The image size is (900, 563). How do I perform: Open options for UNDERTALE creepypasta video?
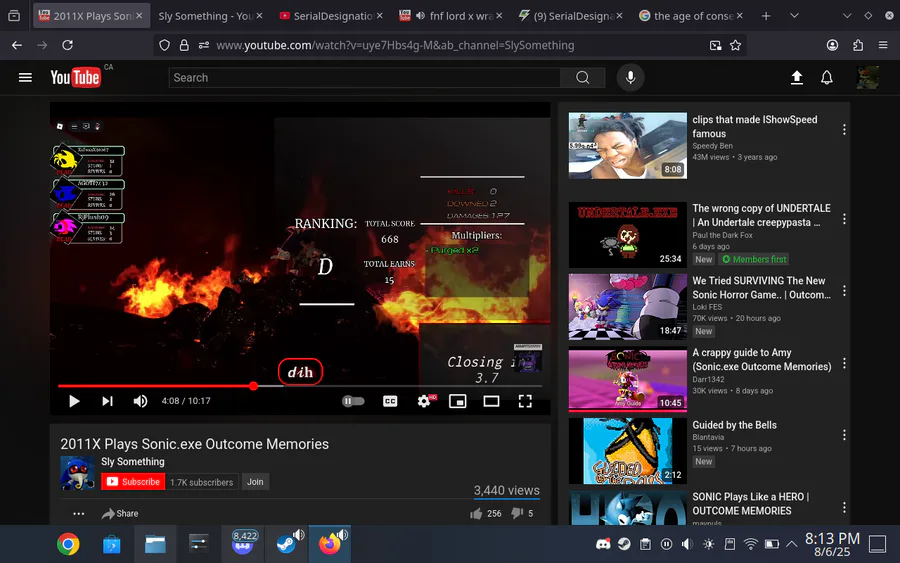point(844,219)
